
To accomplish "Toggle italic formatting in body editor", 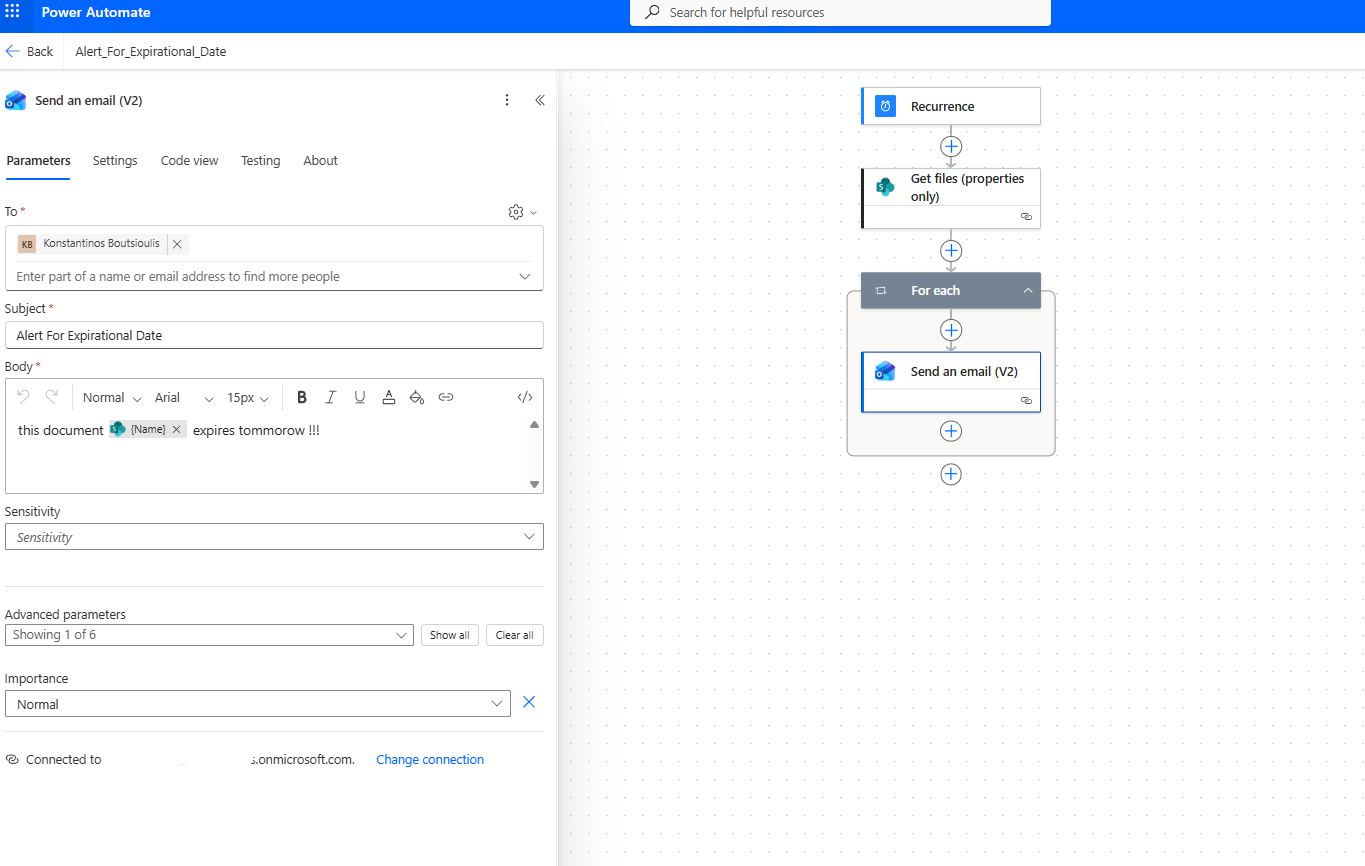I will (x=331, y=397).
